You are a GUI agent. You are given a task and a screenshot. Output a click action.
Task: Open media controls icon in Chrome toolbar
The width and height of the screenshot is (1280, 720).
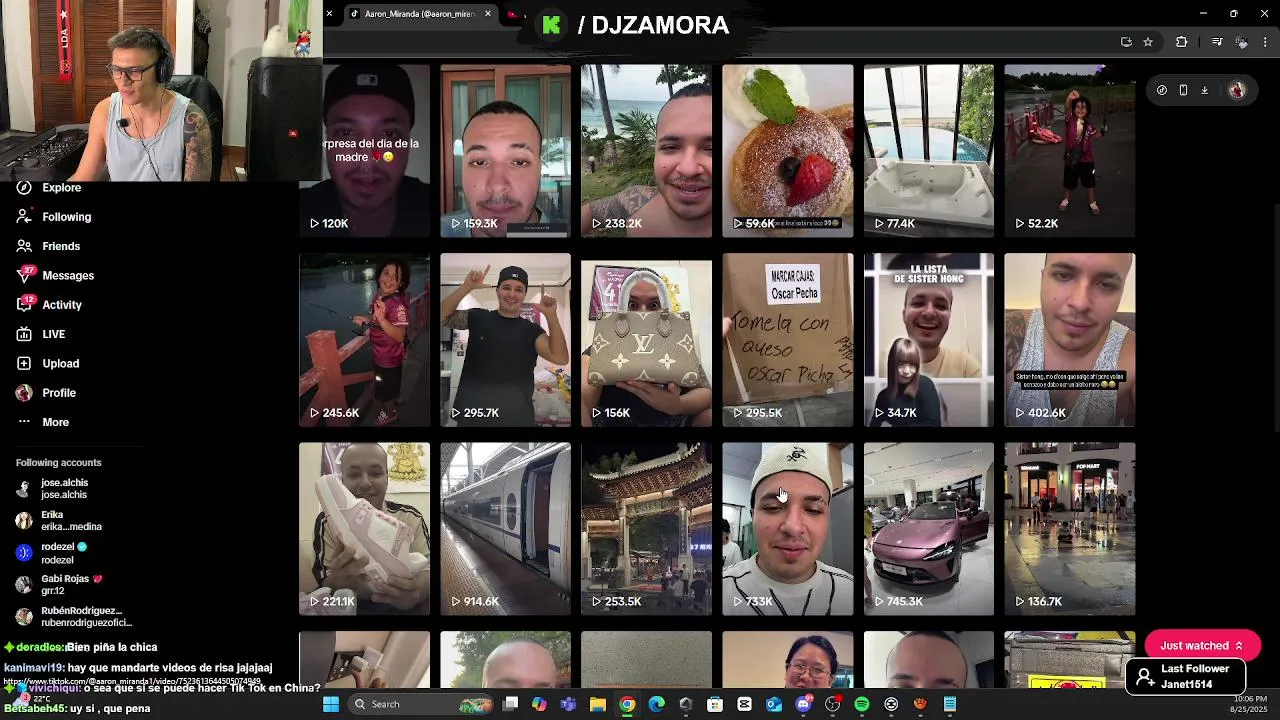pyautogui.click(x=1216, y=42)
